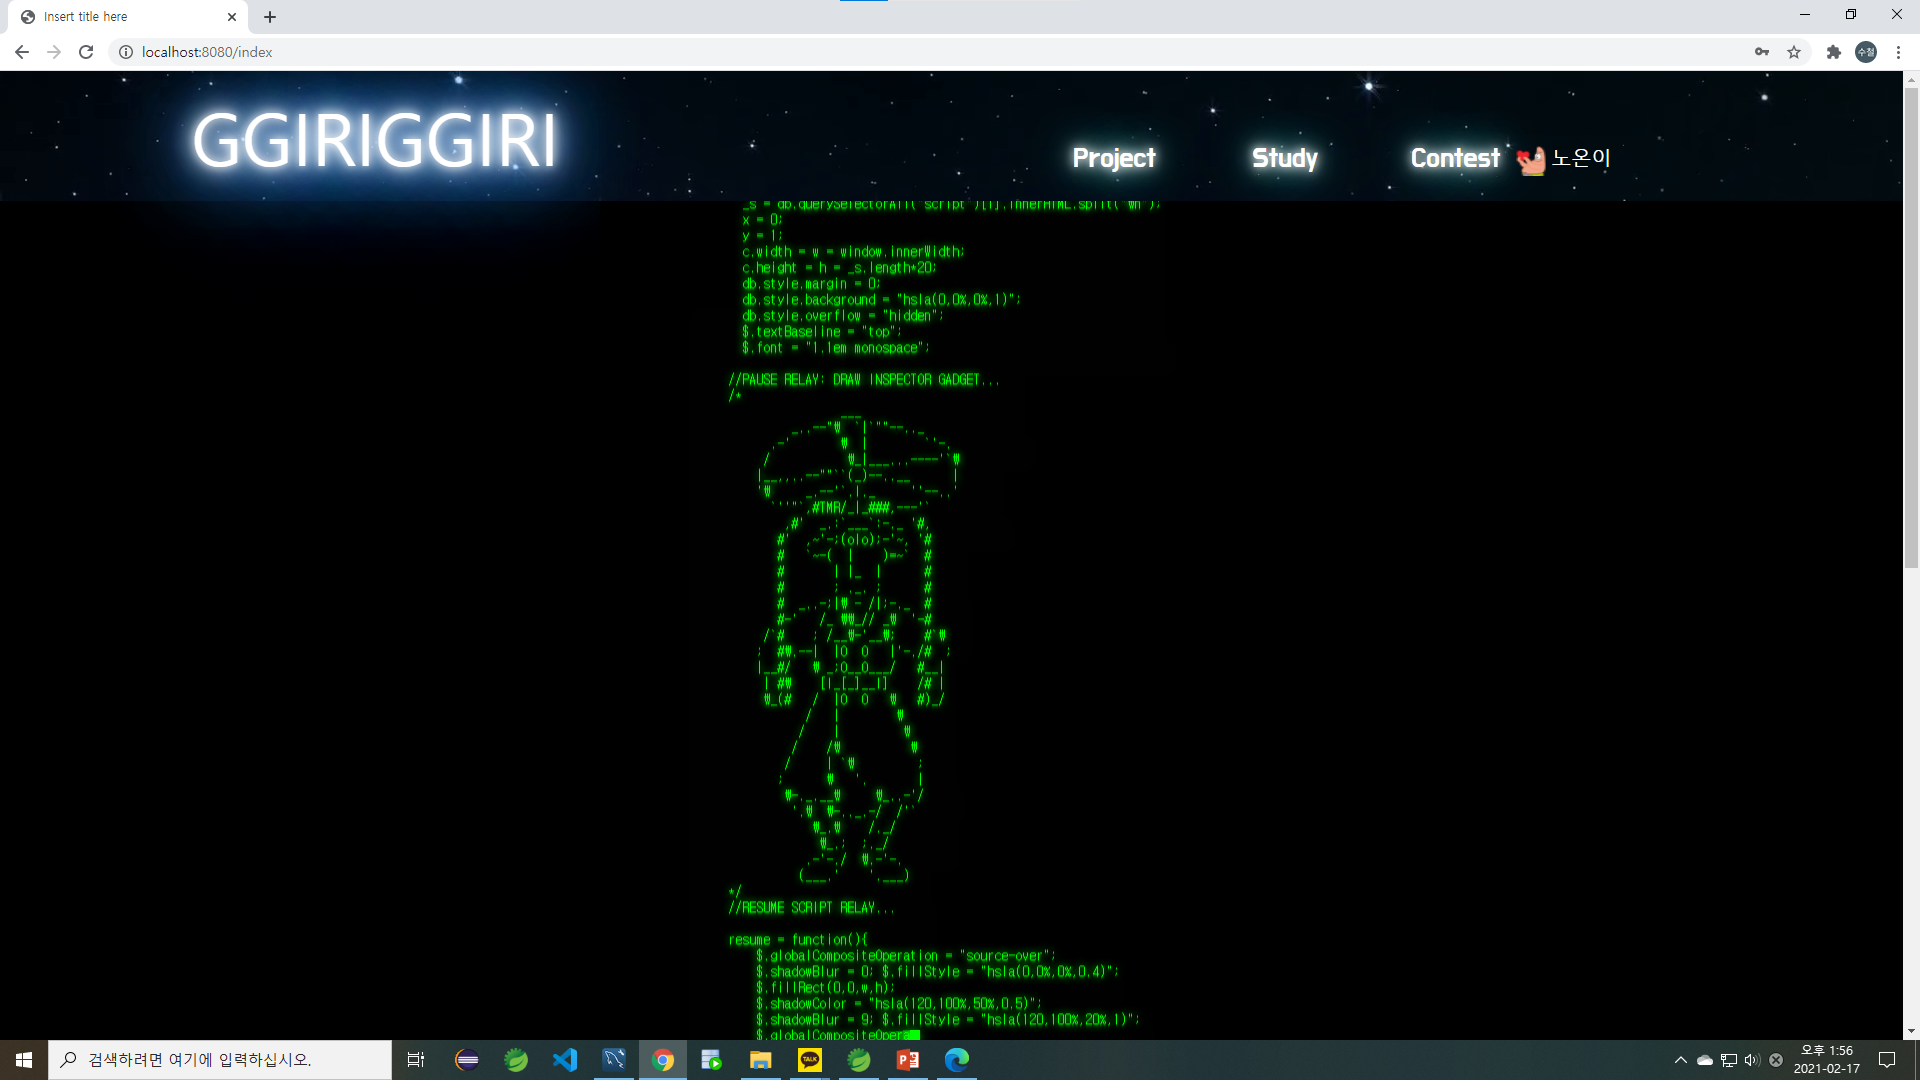The width and height of the screenshot is (1920, 1080).
Task: Launch PowerPoint from the taskbar
Action: [x=908, y=1059]
